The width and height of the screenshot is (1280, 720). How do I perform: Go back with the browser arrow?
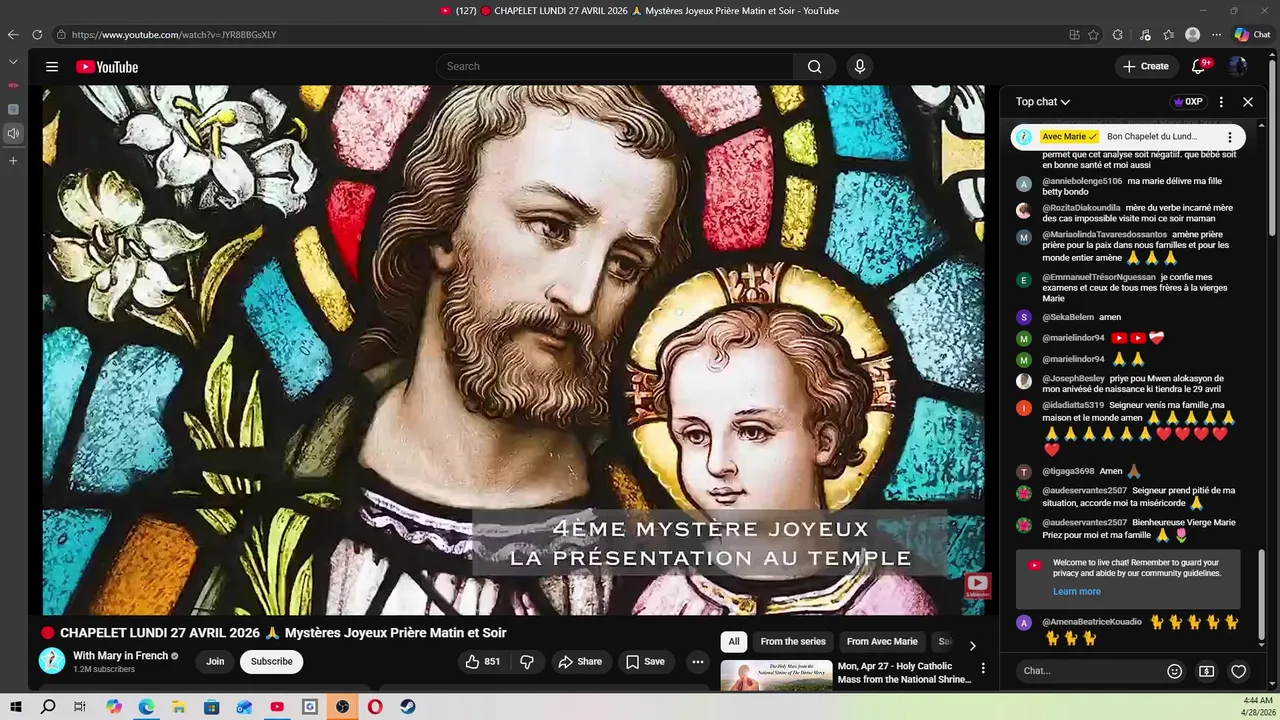pyautogui.click(x=13, y=35)
